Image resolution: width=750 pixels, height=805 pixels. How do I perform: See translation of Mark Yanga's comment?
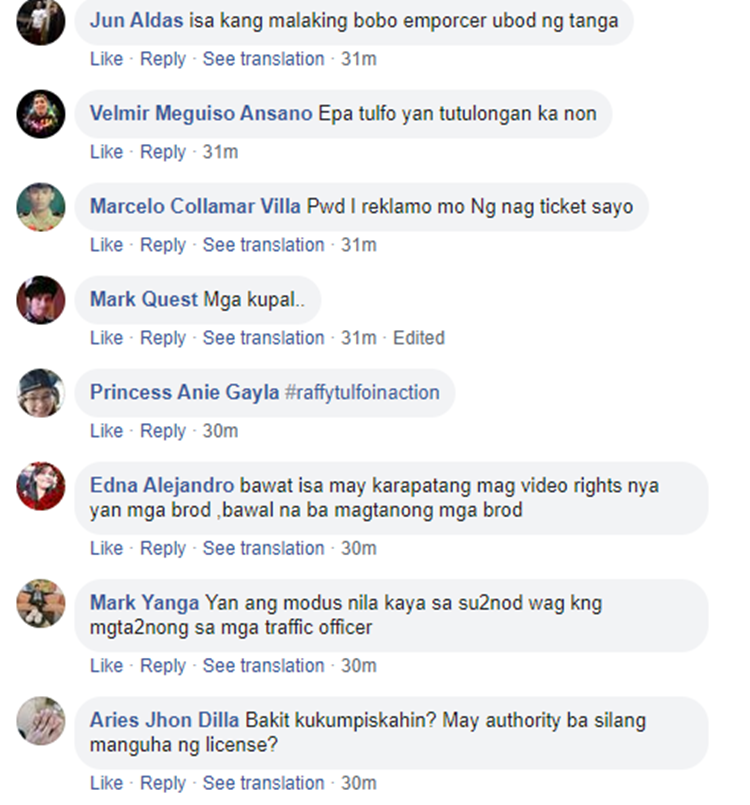click(263, 666)
